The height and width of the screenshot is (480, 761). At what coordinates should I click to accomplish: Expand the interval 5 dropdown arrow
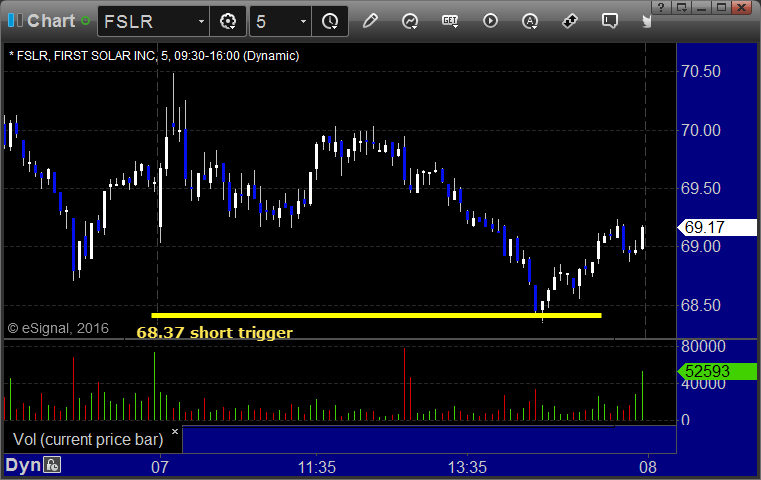coord(303,21)
